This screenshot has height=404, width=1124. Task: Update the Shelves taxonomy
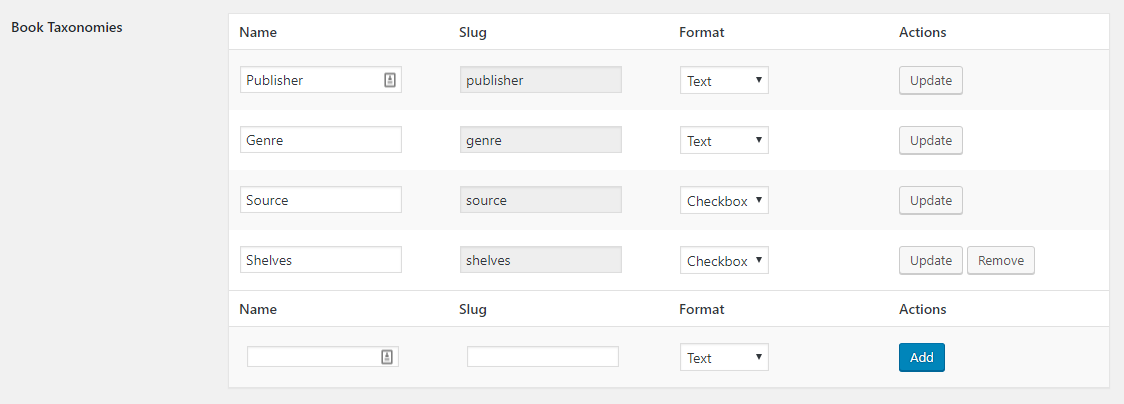tap(930, 261)
